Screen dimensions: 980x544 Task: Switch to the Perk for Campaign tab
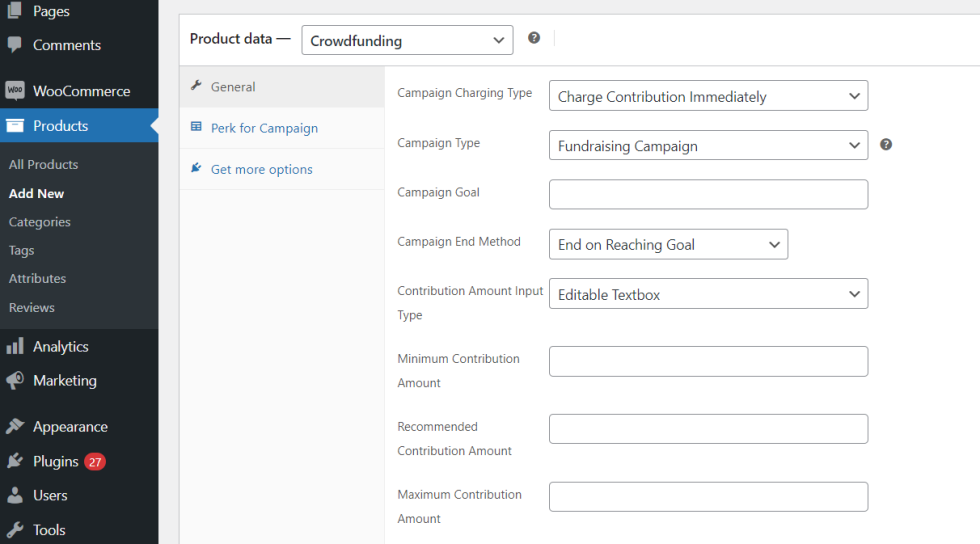264,128
